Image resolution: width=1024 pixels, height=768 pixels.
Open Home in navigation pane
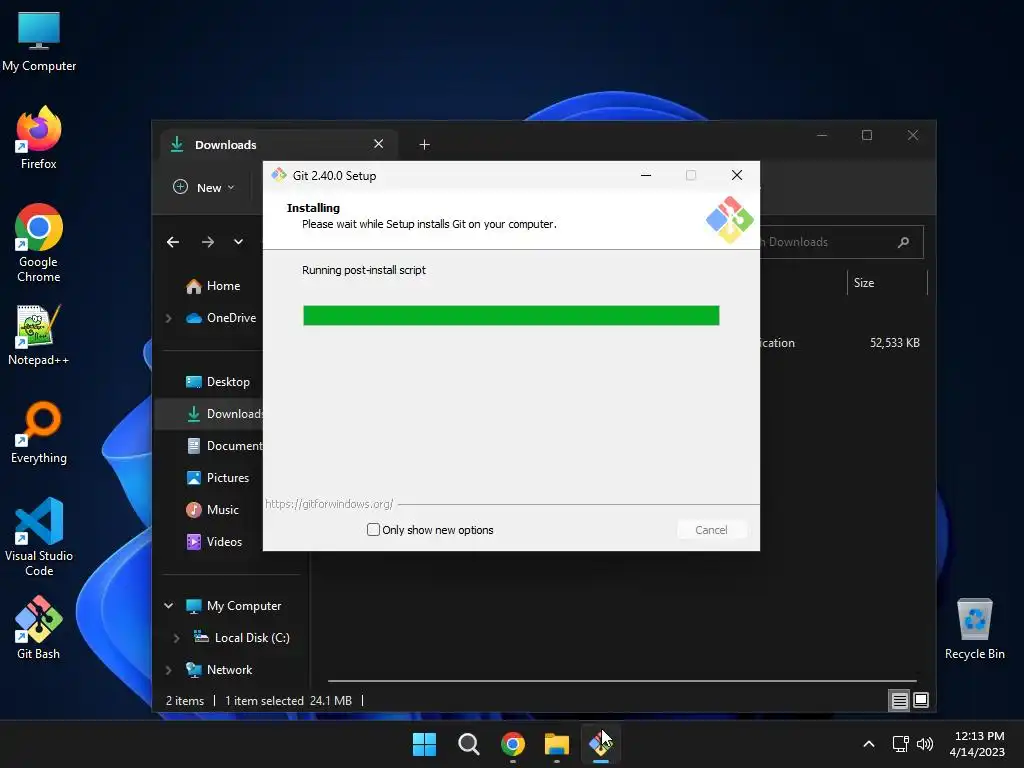coord(213,286)
